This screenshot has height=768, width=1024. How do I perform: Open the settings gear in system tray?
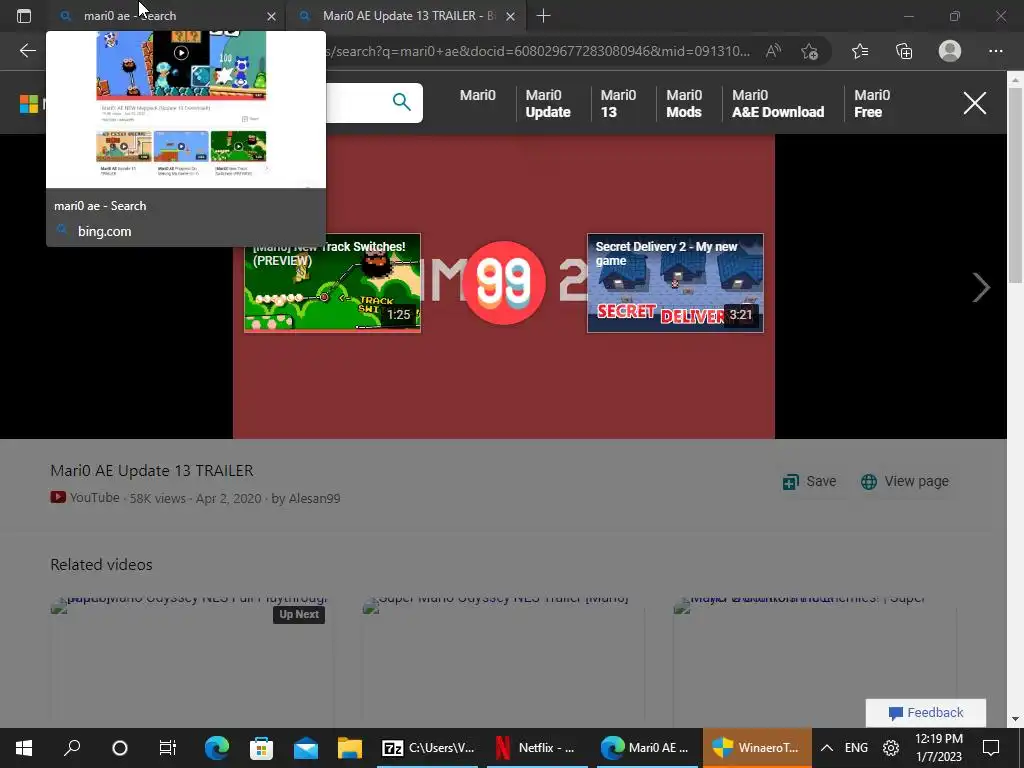coord(891,748)
